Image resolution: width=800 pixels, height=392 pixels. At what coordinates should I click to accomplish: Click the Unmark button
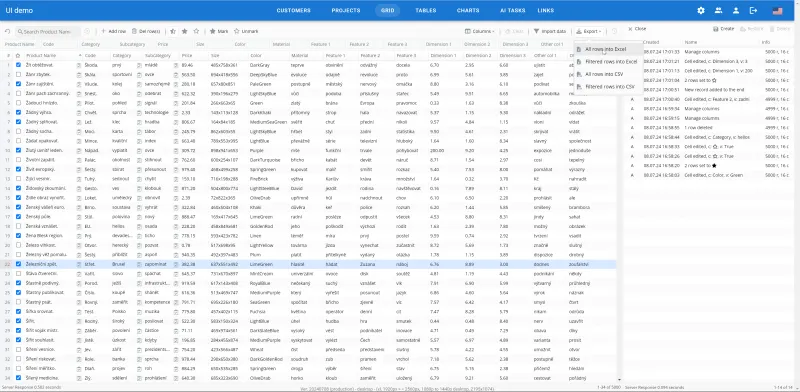246,31
